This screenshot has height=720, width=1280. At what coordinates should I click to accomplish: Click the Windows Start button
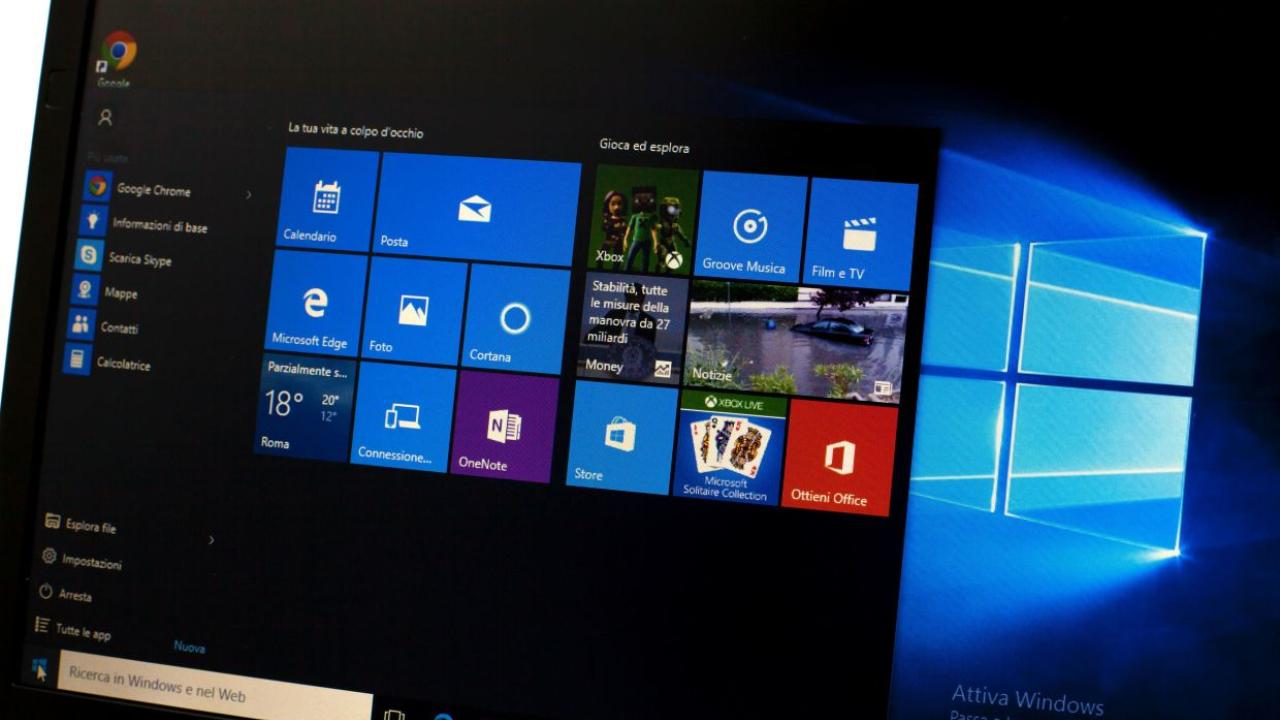tap(39, 668)
